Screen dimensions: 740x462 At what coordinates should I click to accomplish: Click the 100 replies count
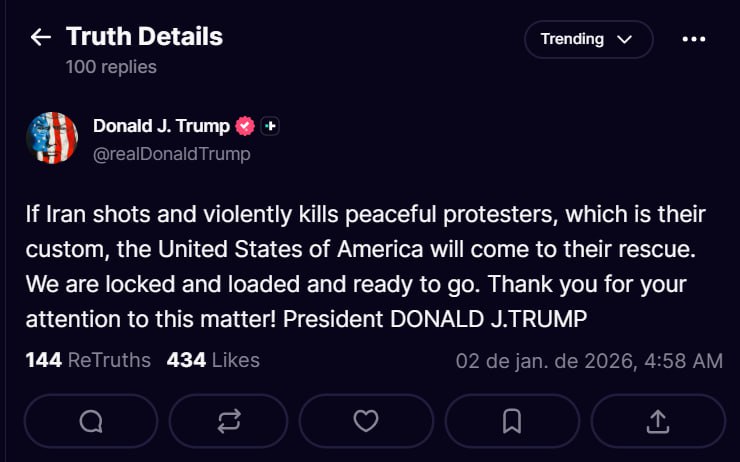tap(111, 67)
